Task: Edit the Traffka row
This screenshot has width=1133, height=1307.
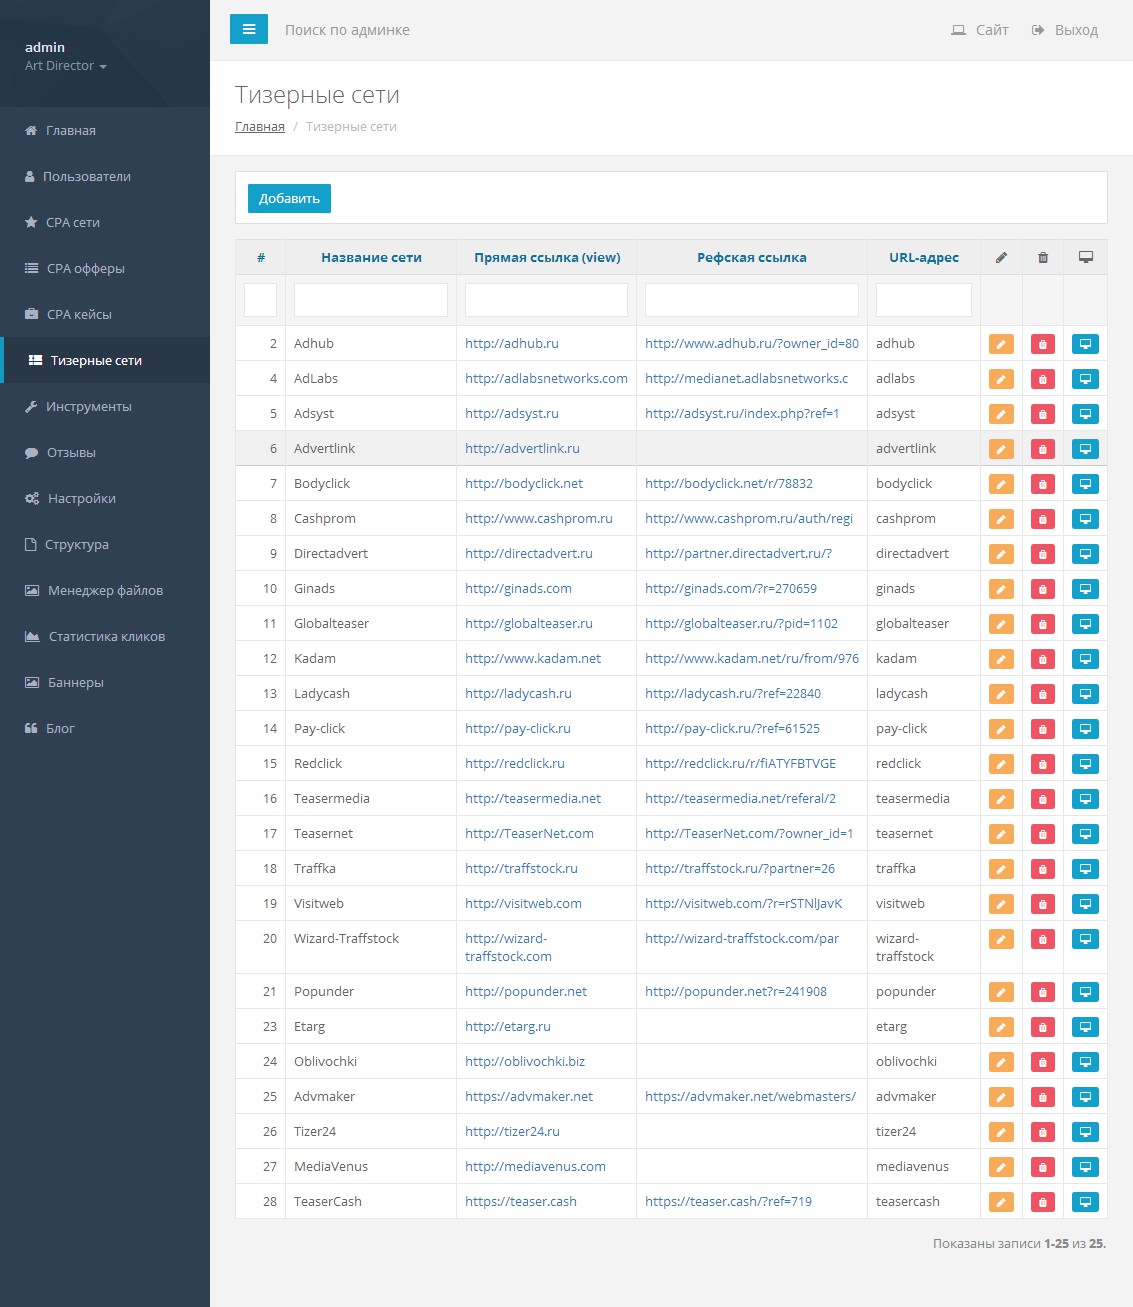Action: (x=1001, y=869)
